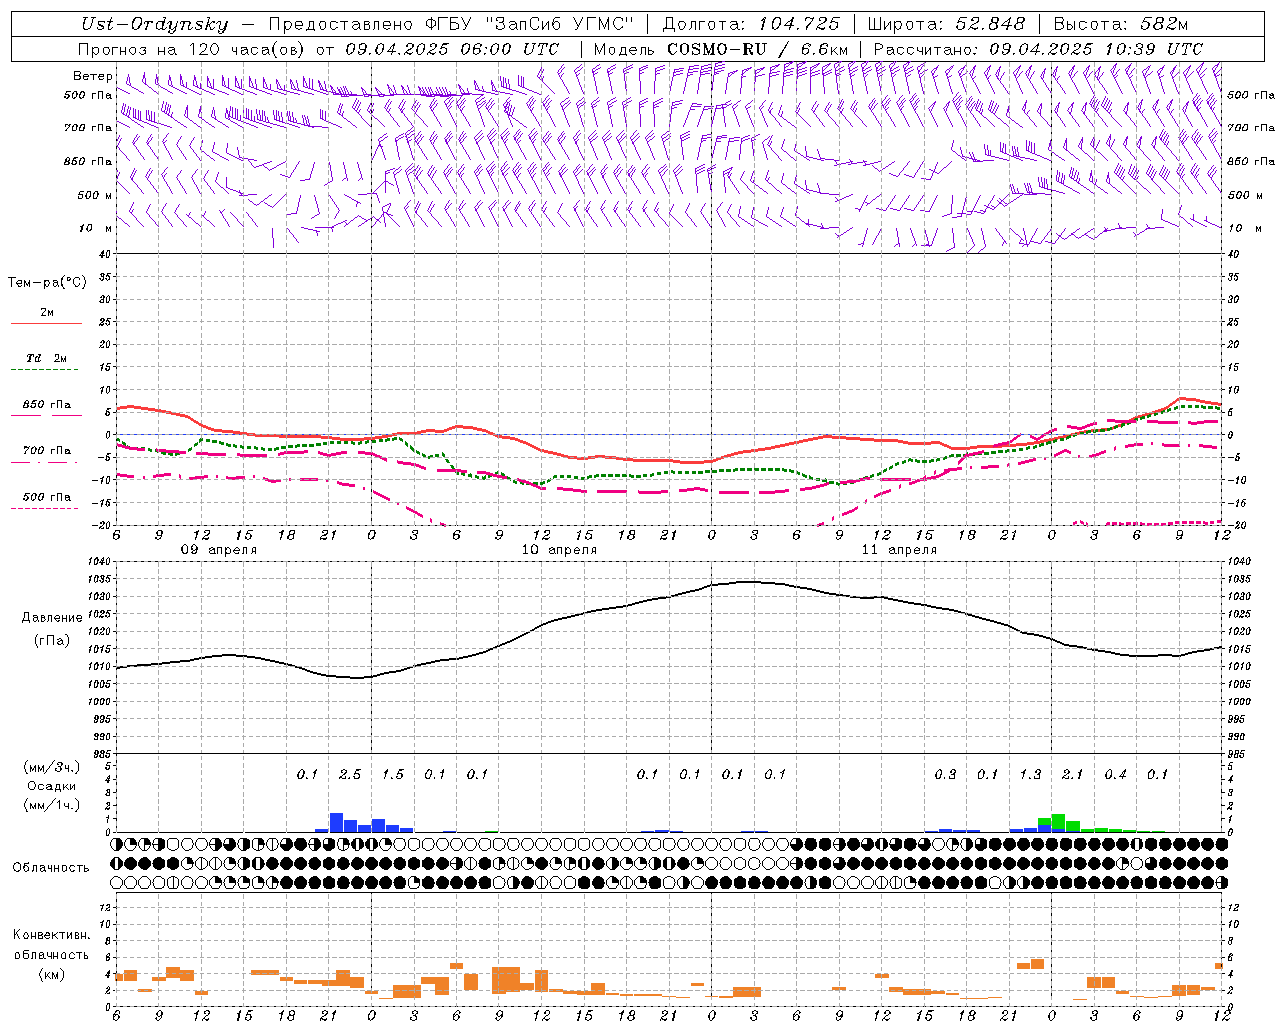Select the 'Td 2м' dew point legend entry
Screen dimensions: 1280x1024
point(46,358)
